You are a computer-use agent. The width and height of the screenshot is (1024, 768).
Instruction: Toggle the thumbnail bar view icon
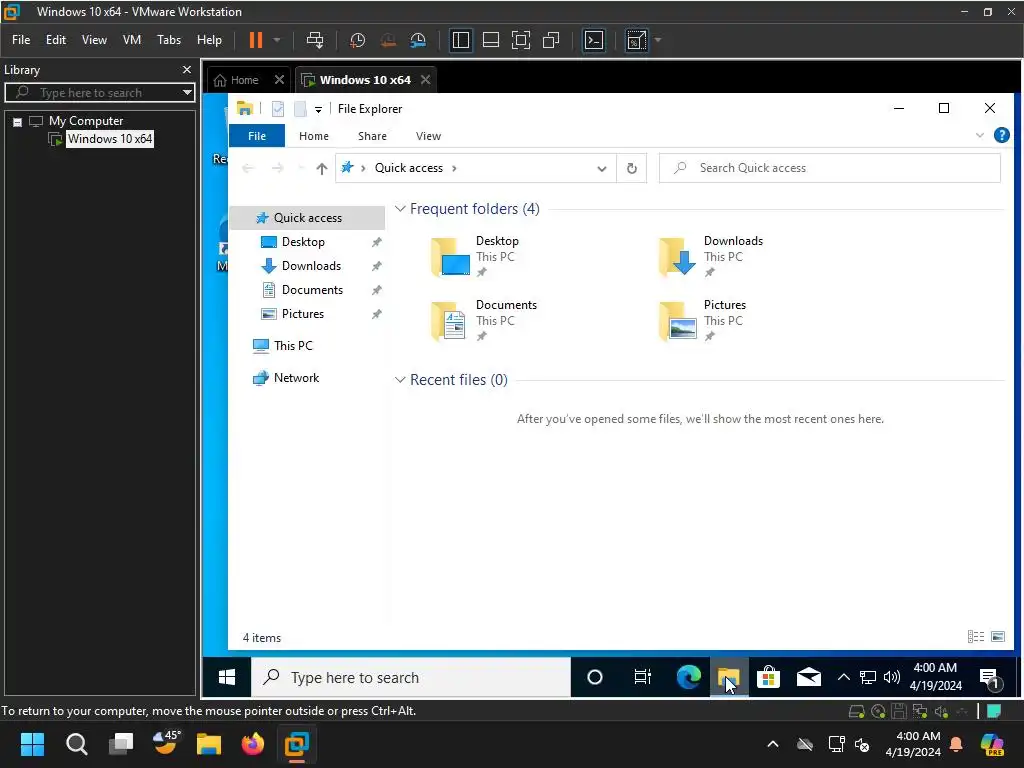point(490,40)
